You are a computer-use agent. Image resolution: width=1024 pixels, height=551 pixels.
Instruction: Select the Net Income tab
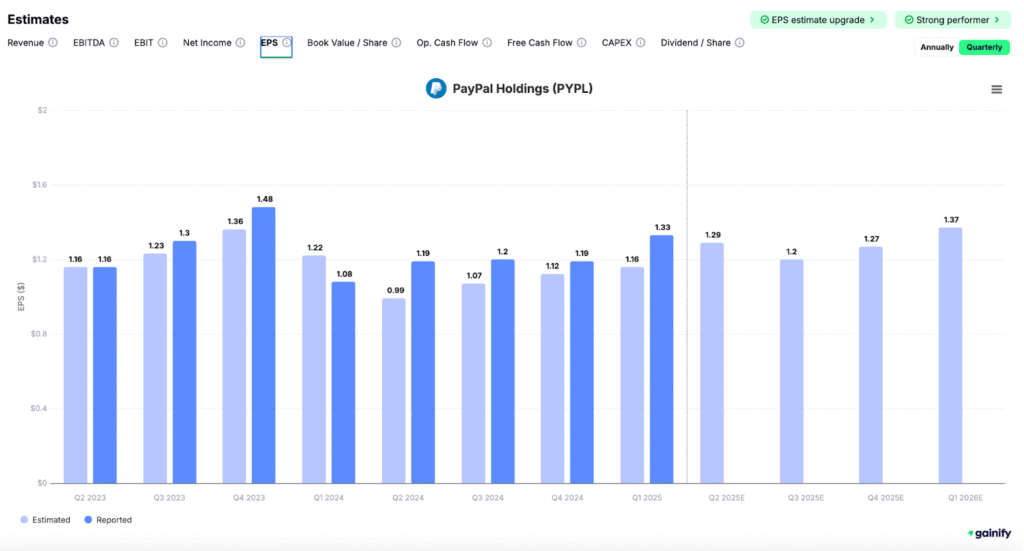click(207, 43)
